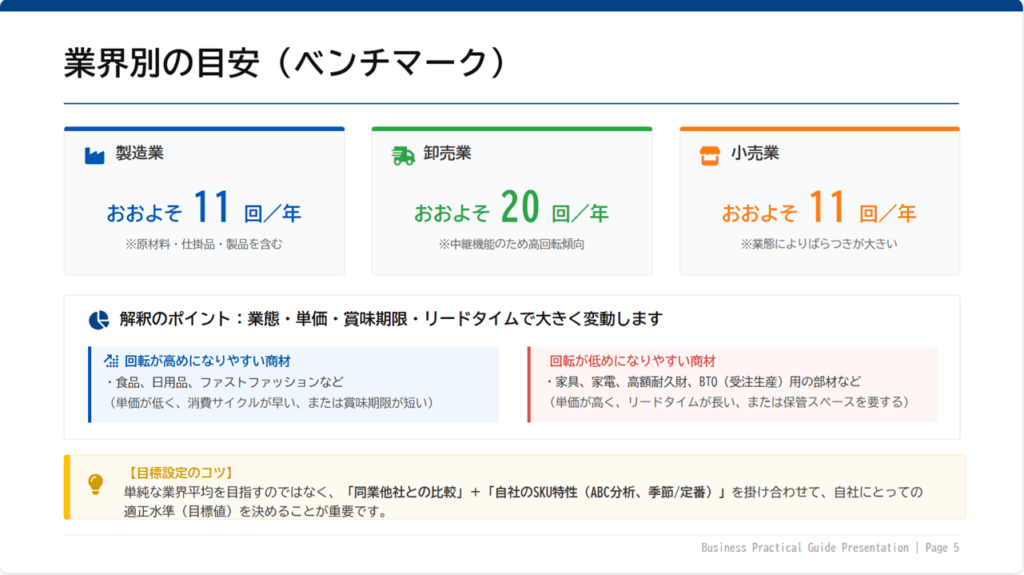Click the heading 解釈のポイント：業態・単価・賞味期限
The image size is (1024, 575).
click(x=391, y=319)
